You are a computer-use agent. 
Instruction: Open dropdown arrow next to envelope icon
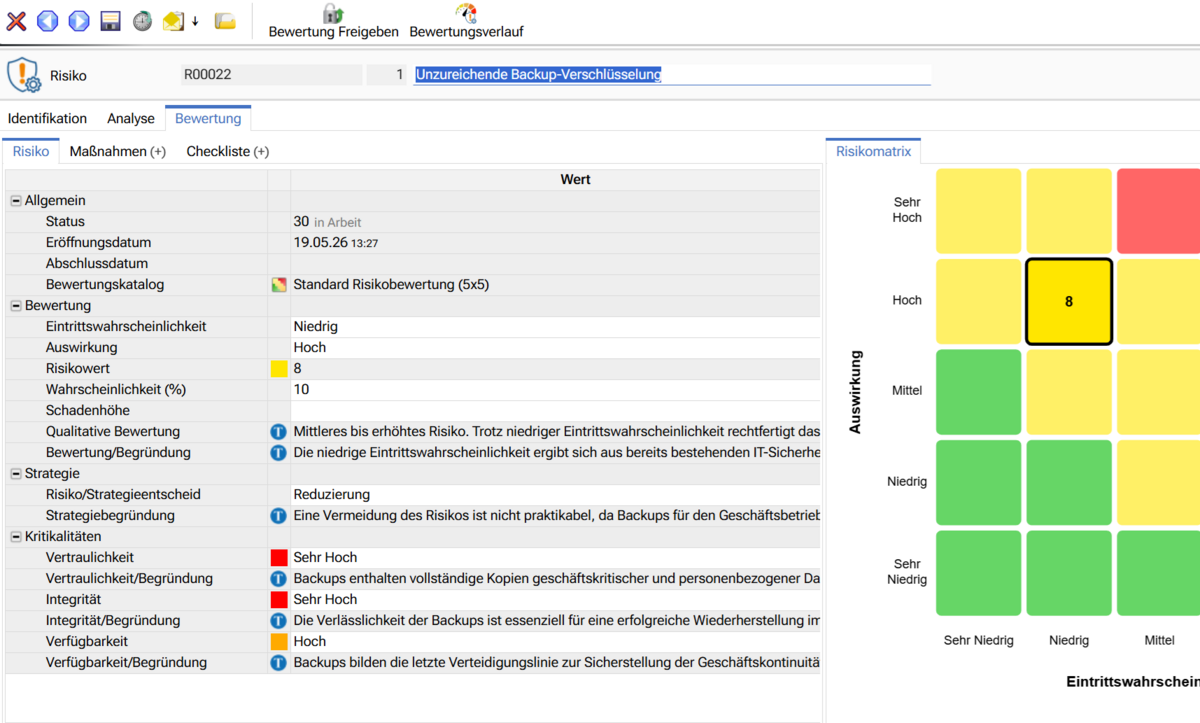[x=195, y=22]
